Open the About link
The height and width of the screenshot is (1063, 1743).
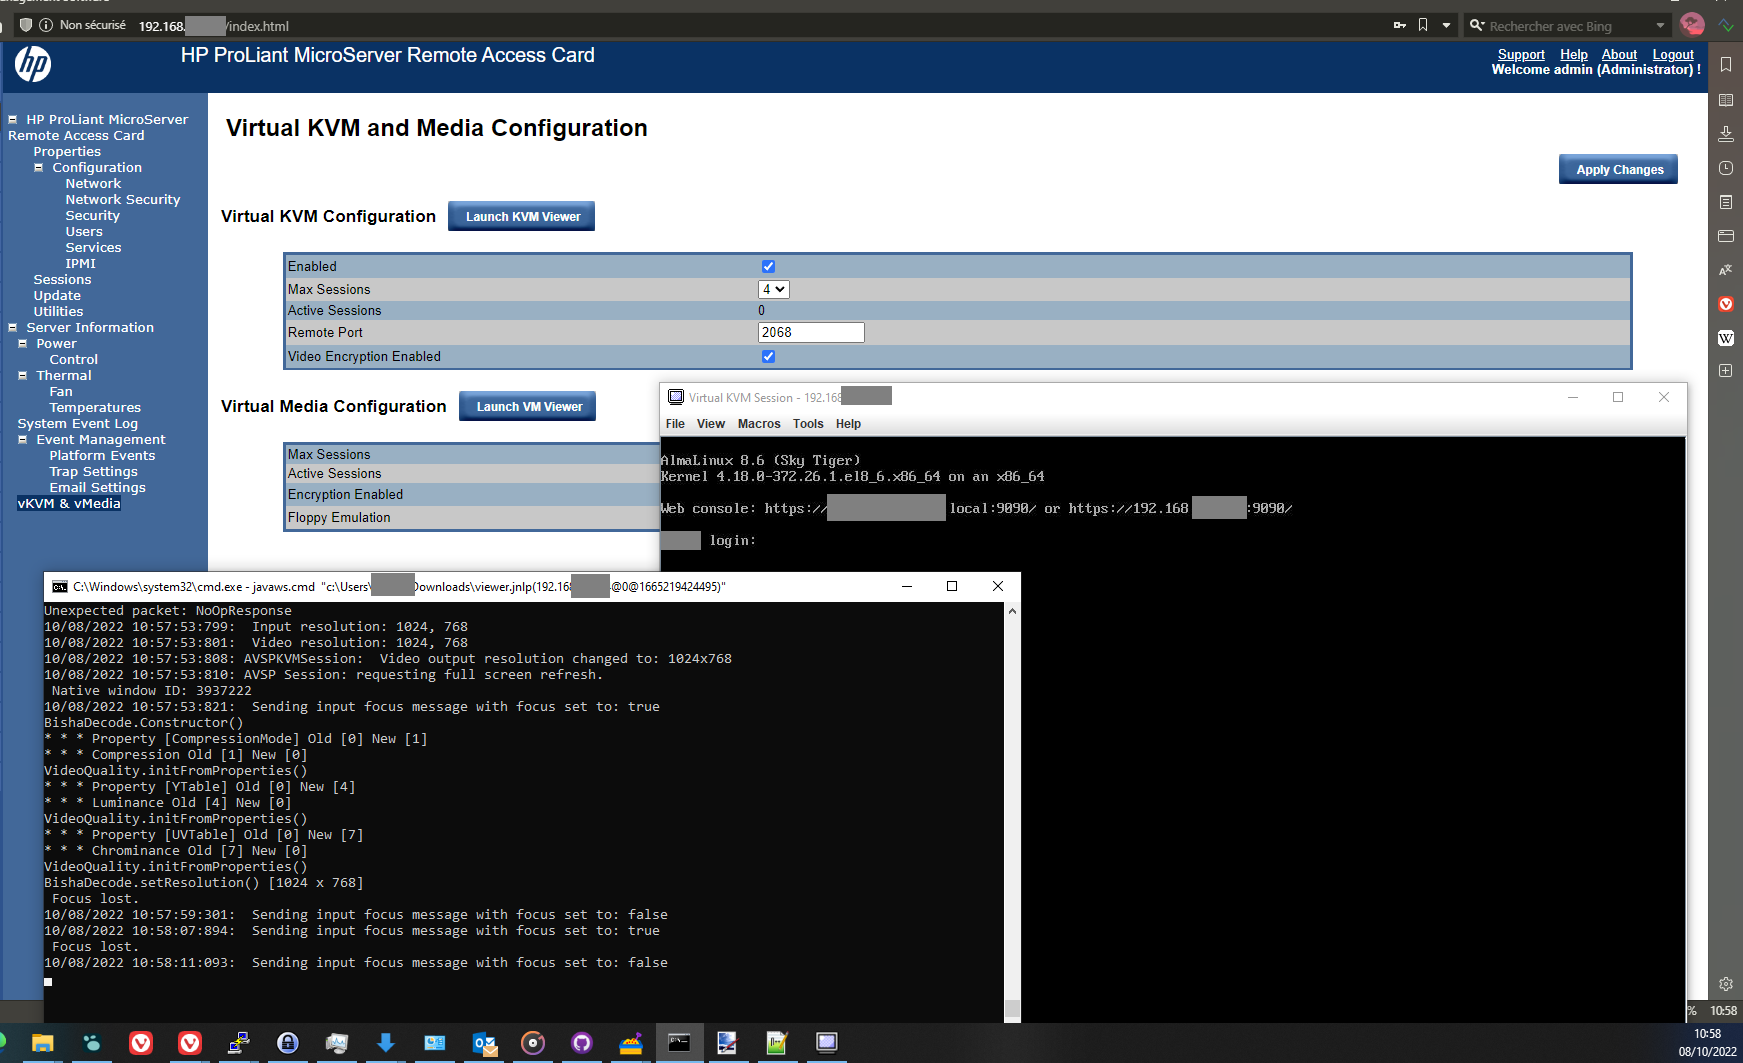click(x=1619, y=55)
